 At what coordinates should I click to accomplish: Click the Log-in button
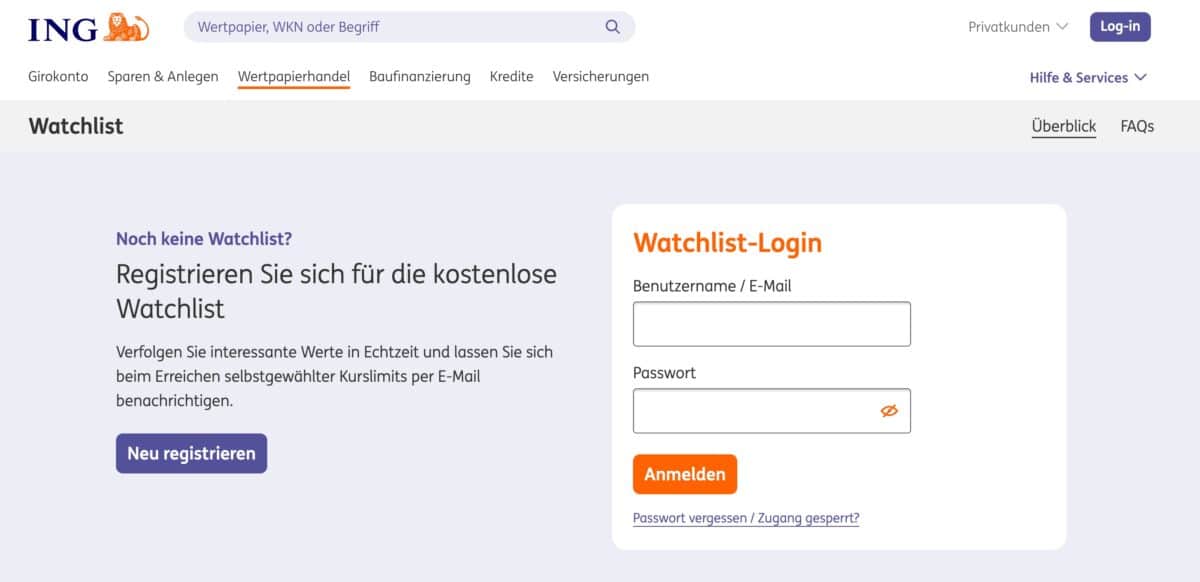pyautogui.click(x=1120, y=27)
